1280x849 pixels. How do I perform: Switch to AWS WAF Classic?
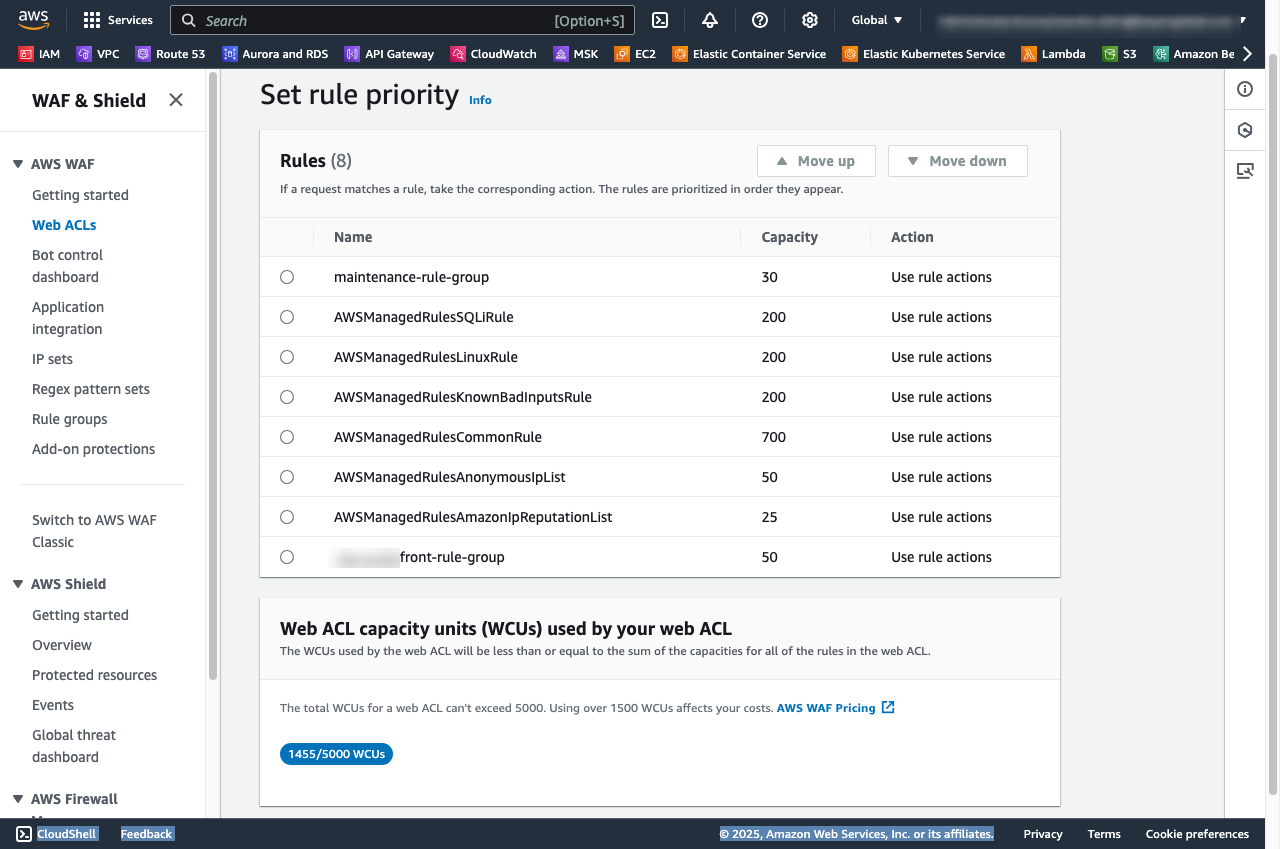tap(94, 531)
